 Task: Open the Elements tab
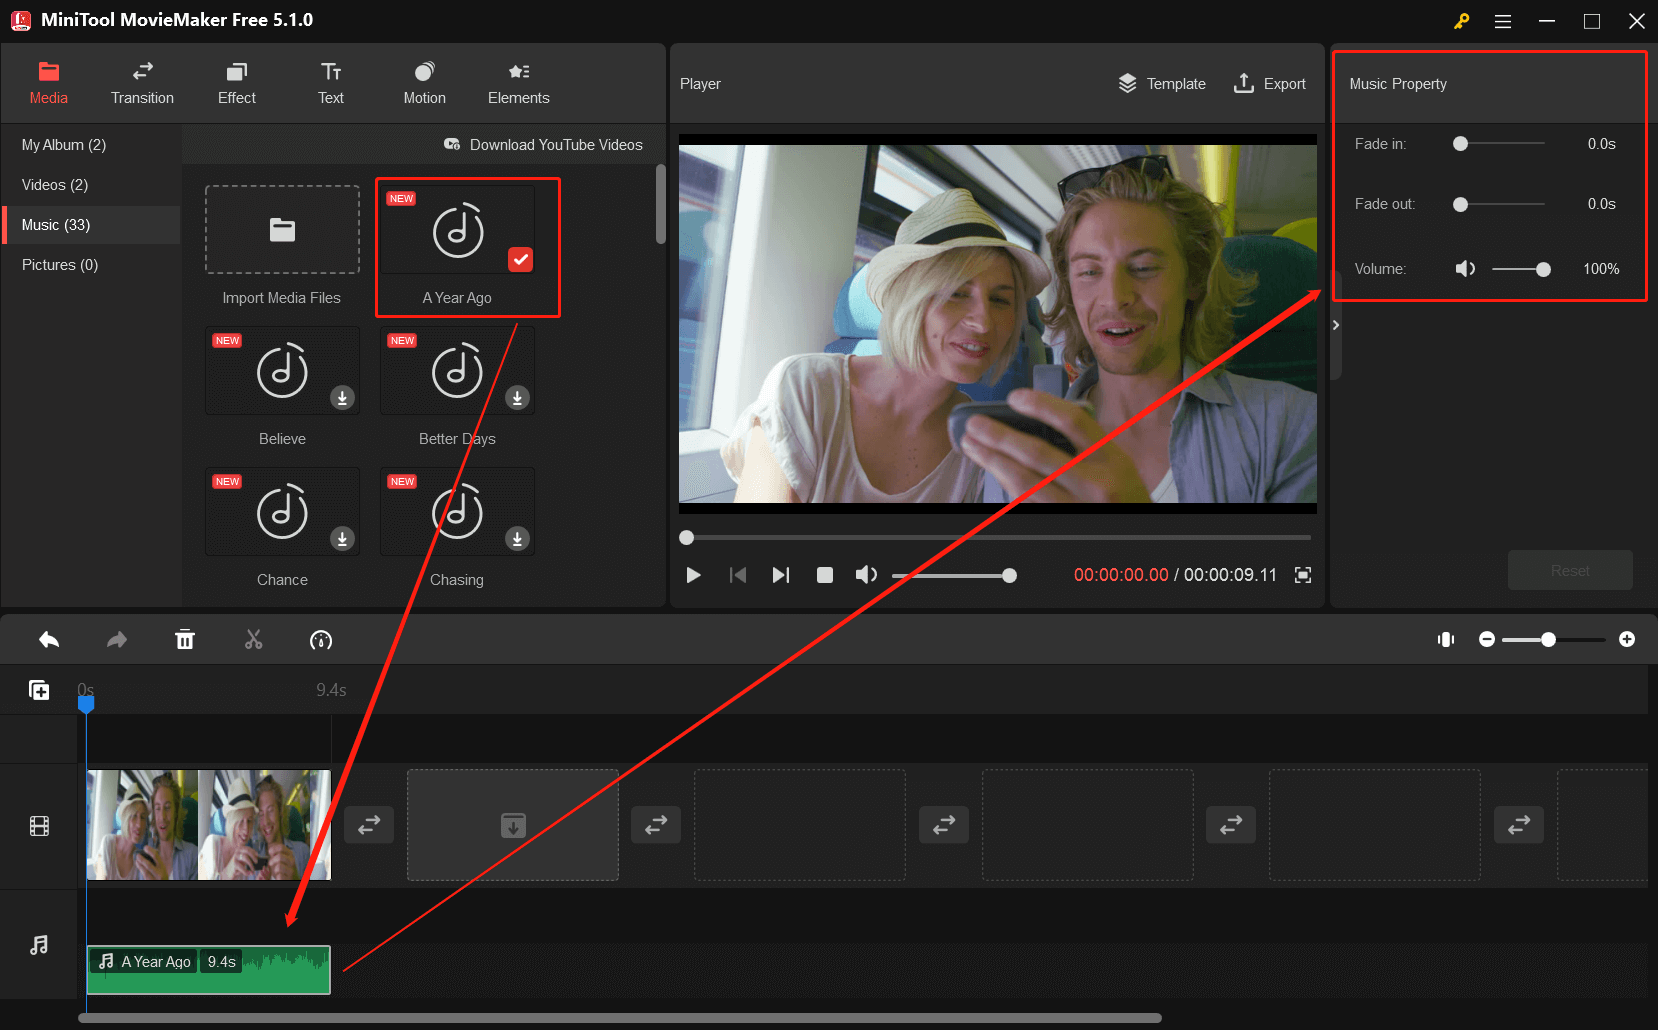coord(519,83)
